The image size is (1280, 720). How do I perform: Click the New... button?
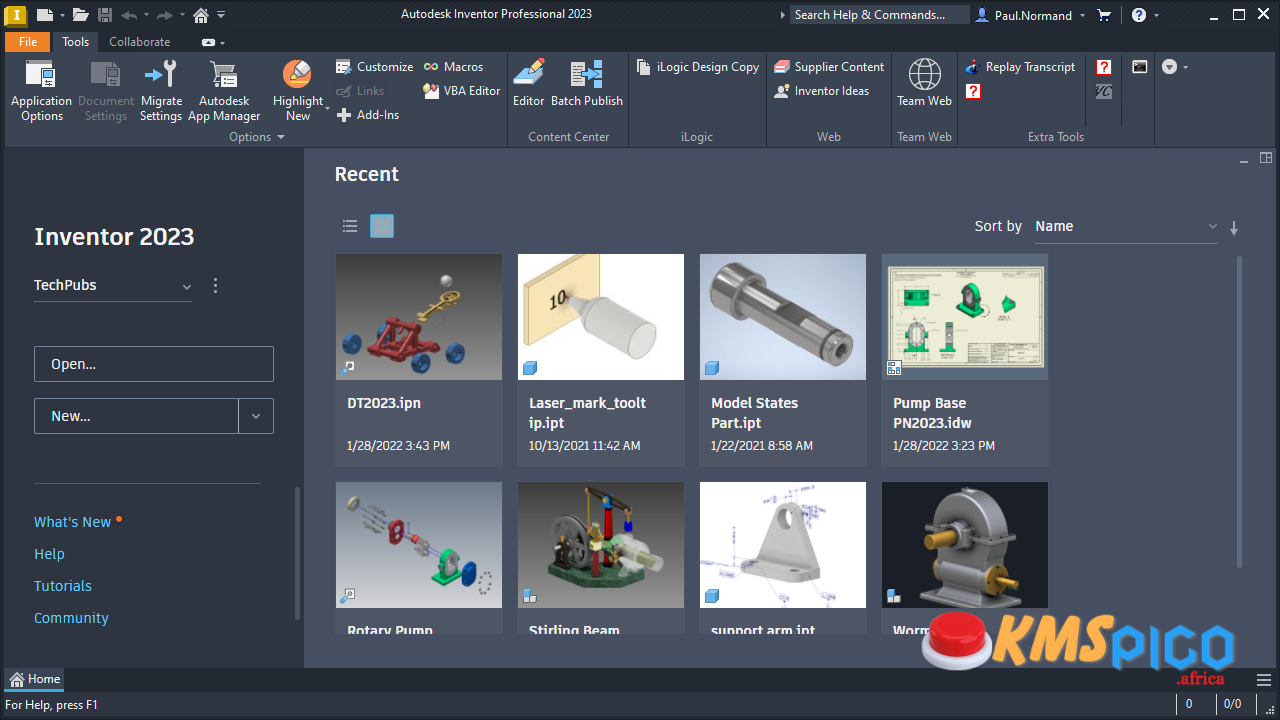point(136,416)
